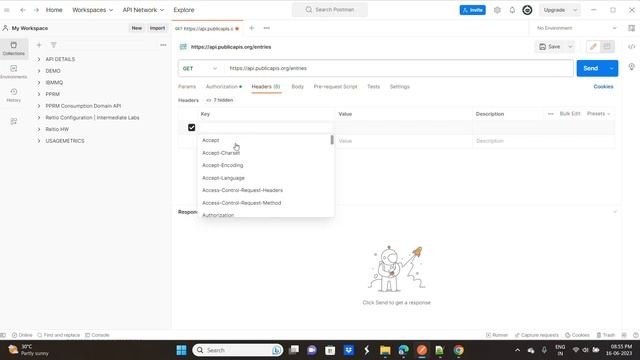The height and width of the screenshot is (360, 640).
Task: Expand the Reltio HW collection
Action: tap(39, 129)
